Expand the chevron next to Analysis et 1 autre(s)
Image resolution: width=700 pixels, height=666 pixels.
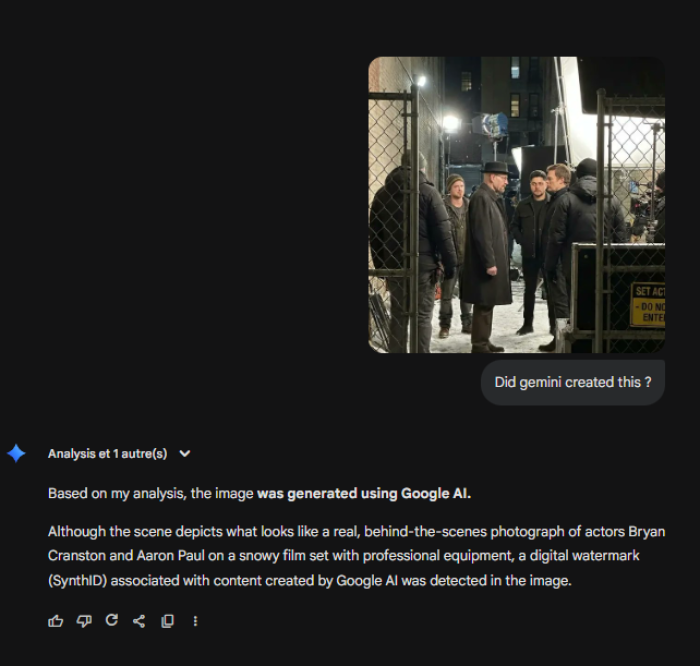[184, 454]
